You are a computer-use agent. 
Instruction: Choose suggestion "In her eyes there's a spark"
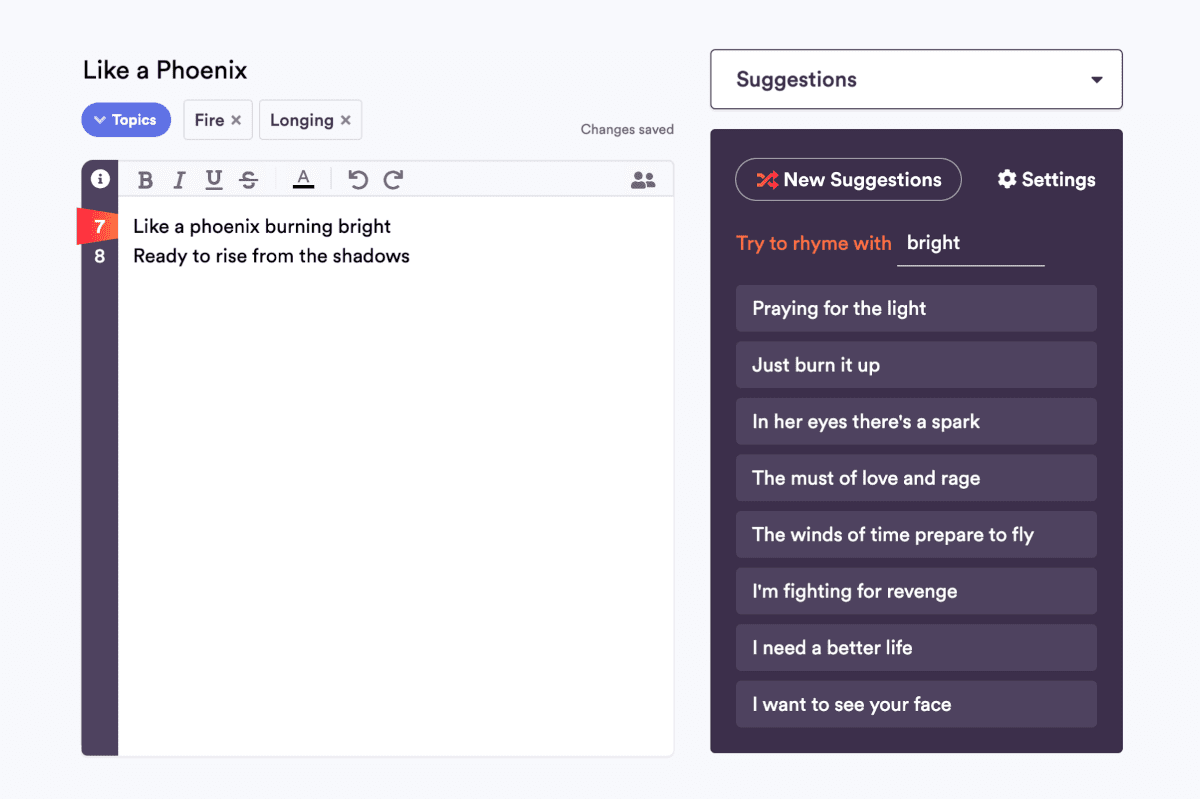tap(916, 421)
